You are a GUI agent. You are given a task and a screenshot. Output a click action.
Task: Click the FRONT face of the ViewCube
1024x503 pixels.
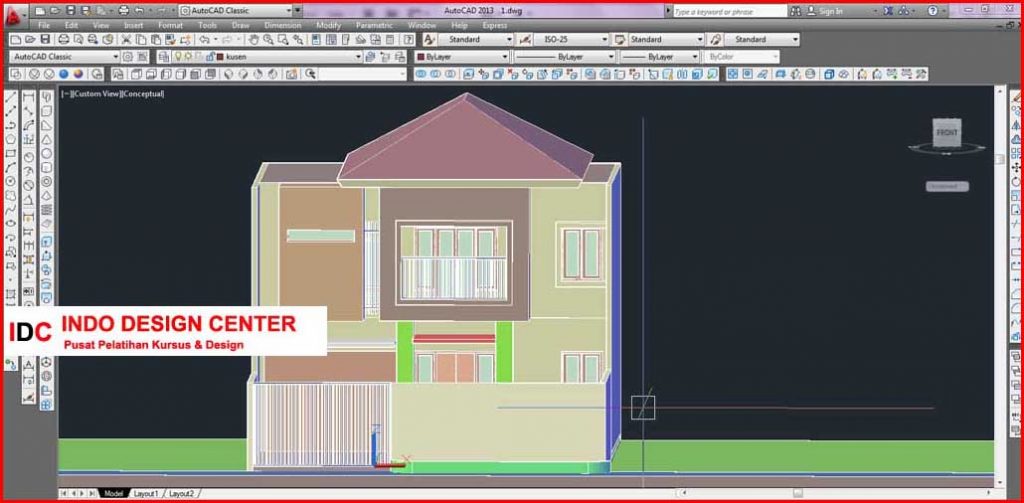pyautogui.click(x=947, y=133)
